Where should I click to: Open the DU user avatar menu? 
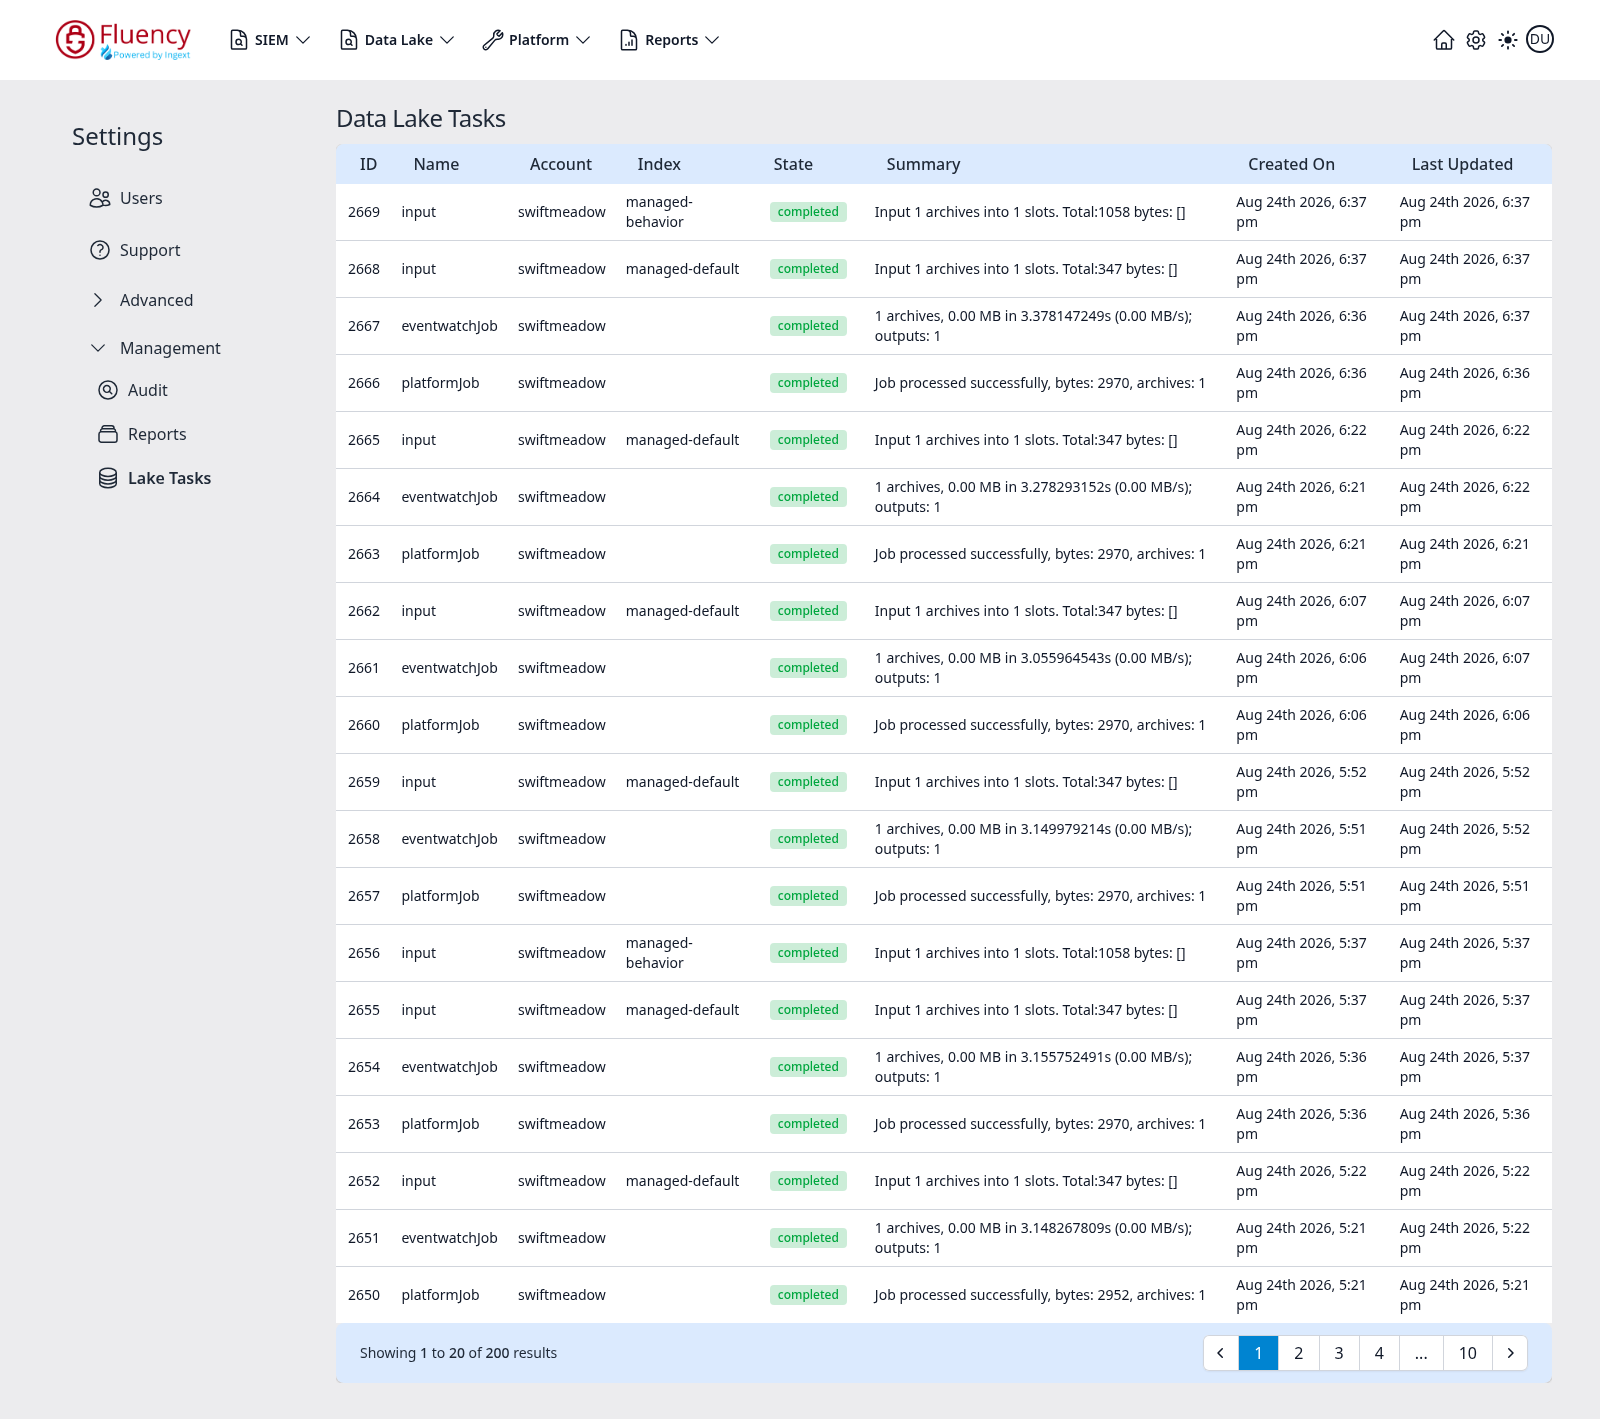point(1540,40)
